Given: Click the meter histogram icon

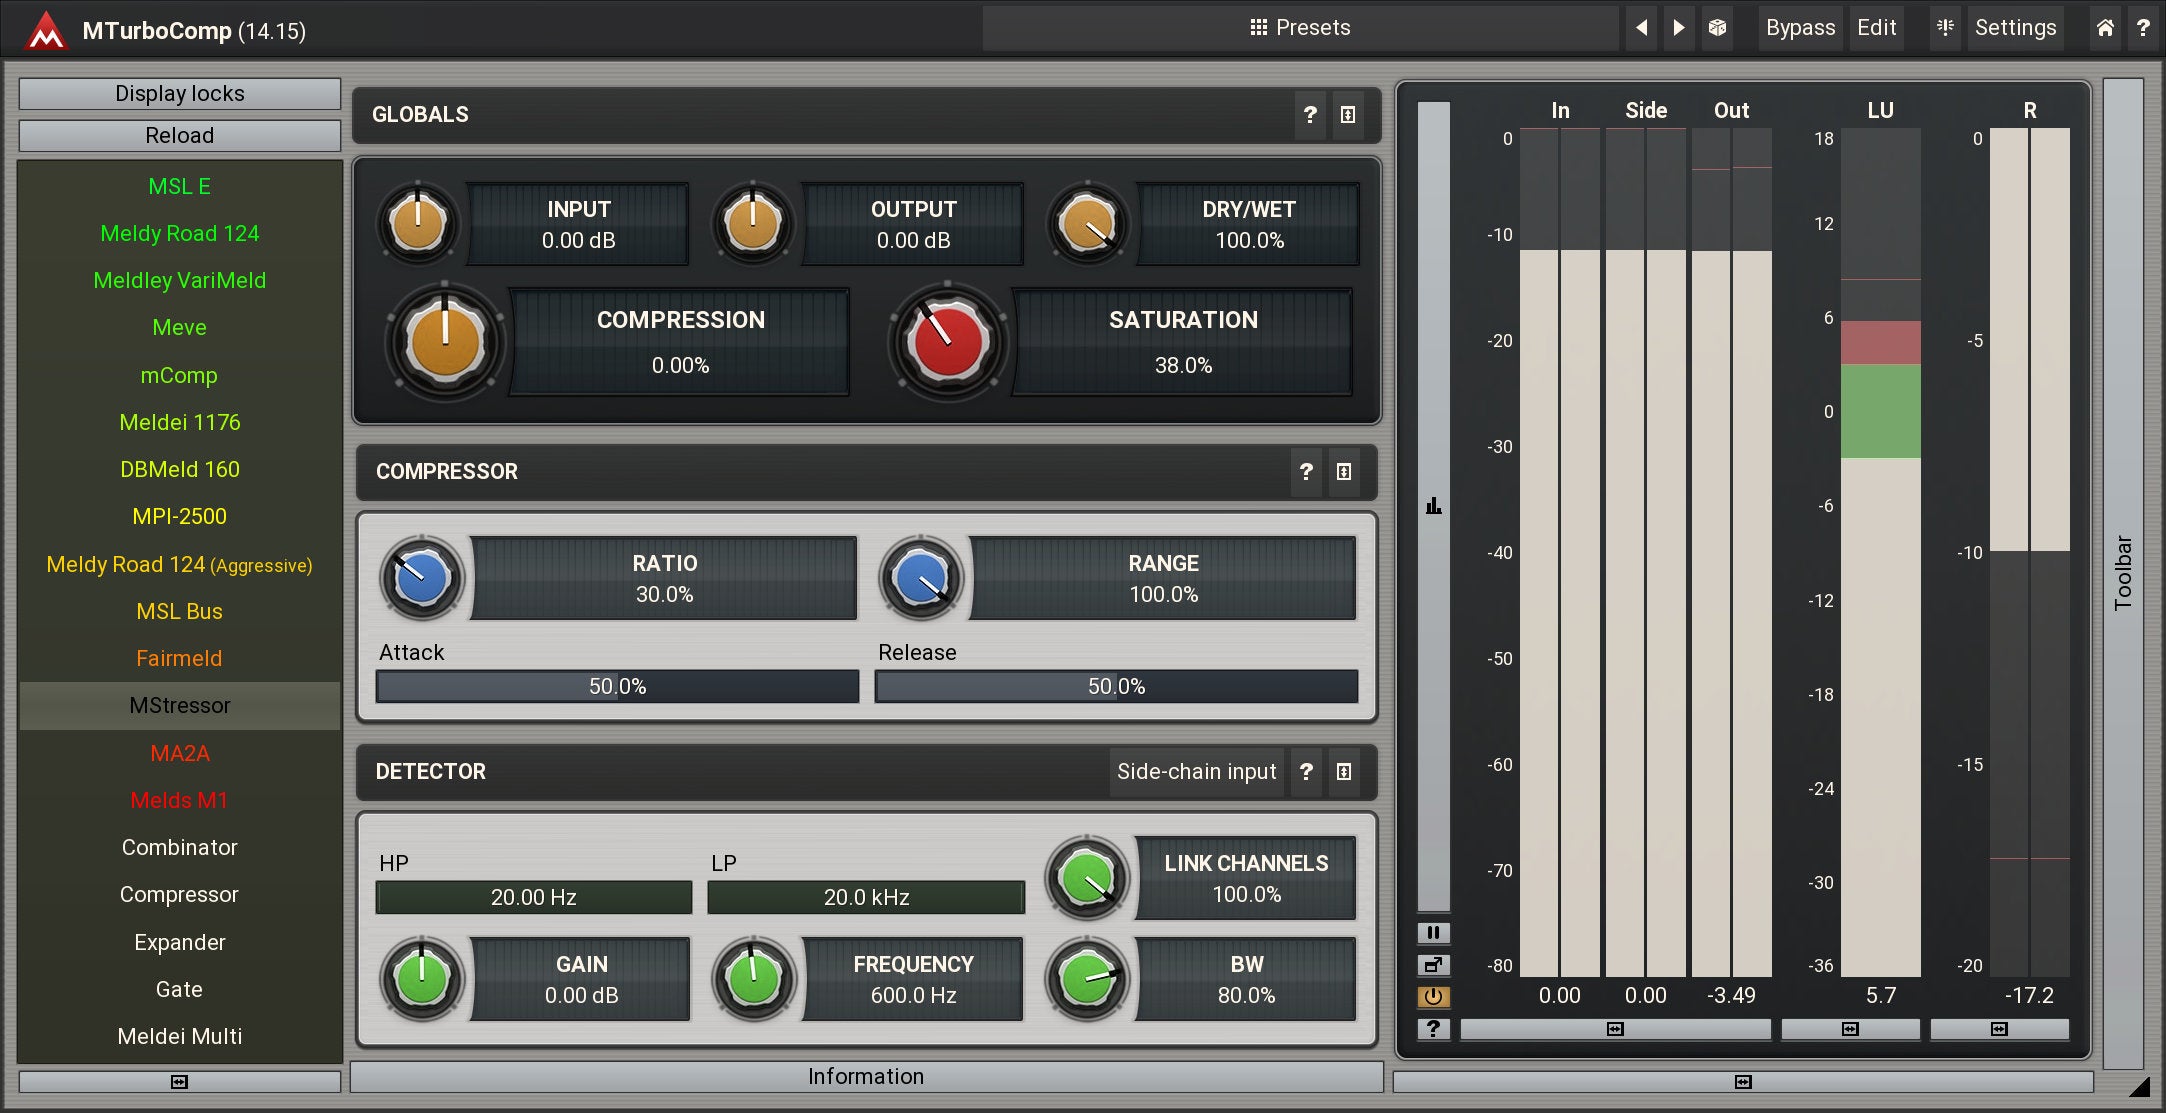Looking at the screenshot, I should point(1433,506).
